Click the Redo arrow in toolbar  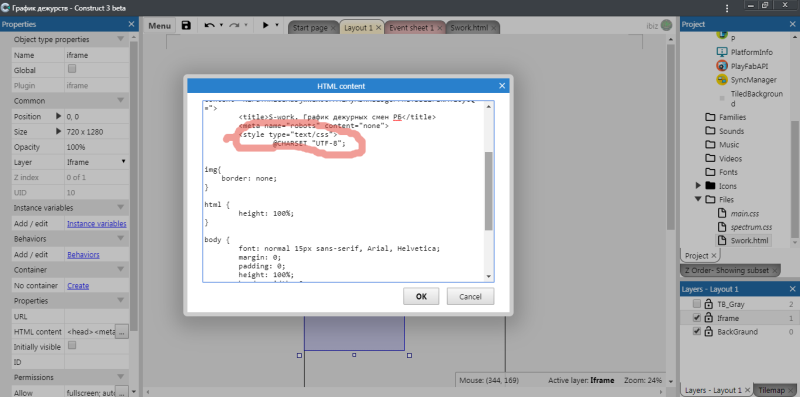(234, 26)
